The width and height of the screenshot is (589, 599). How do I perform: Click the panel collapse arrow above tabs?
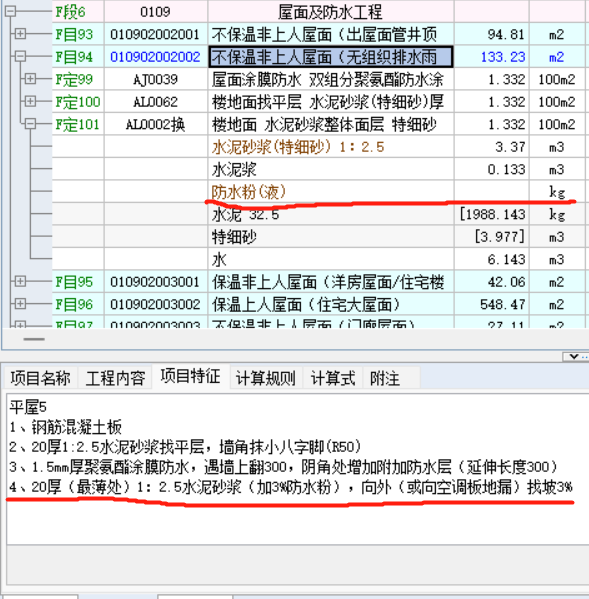click(574, 356)
